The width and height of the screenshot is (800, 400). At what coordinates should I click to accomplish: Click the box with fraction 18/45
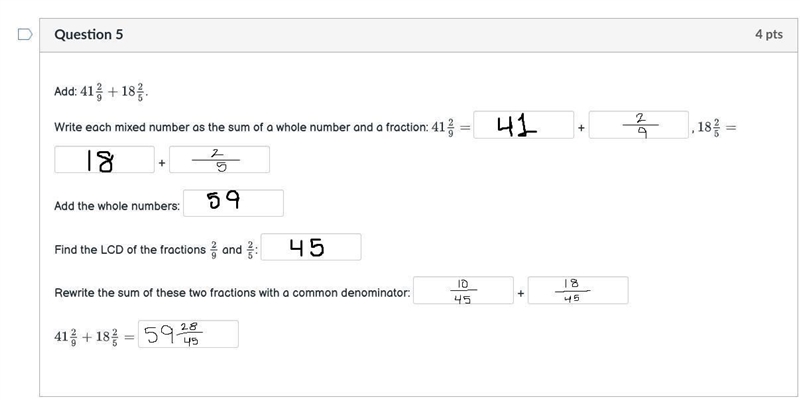click(x=578, y=290)
